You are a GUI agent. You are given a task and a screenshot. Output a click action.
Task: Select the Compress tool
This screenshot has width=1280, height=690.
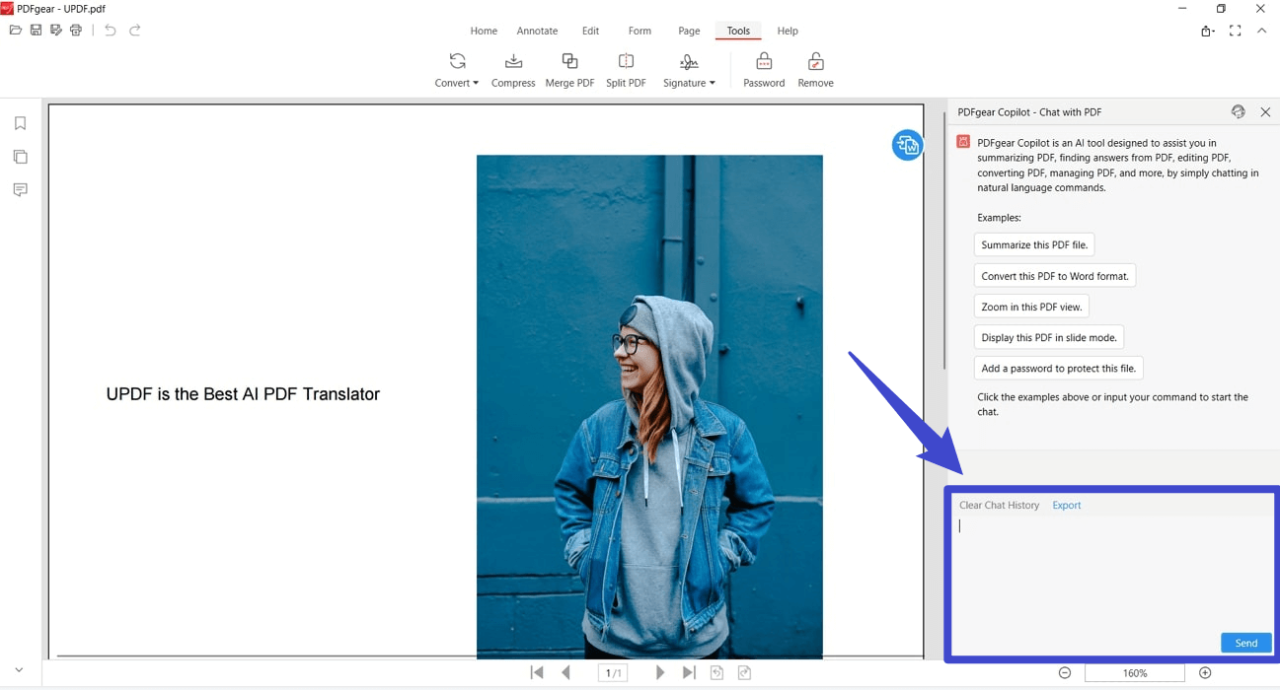click(x=513, y=68)
